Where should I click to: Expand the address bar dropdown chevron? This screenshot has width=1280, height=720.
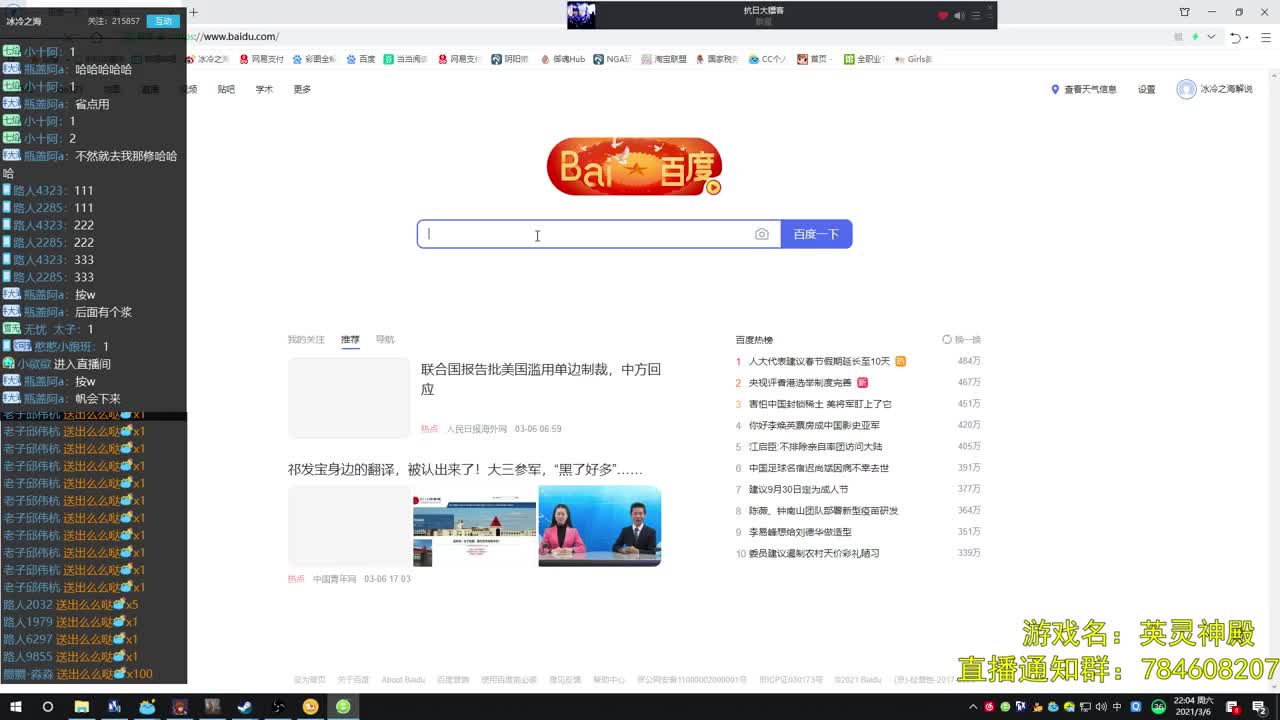click(1211, 37)
